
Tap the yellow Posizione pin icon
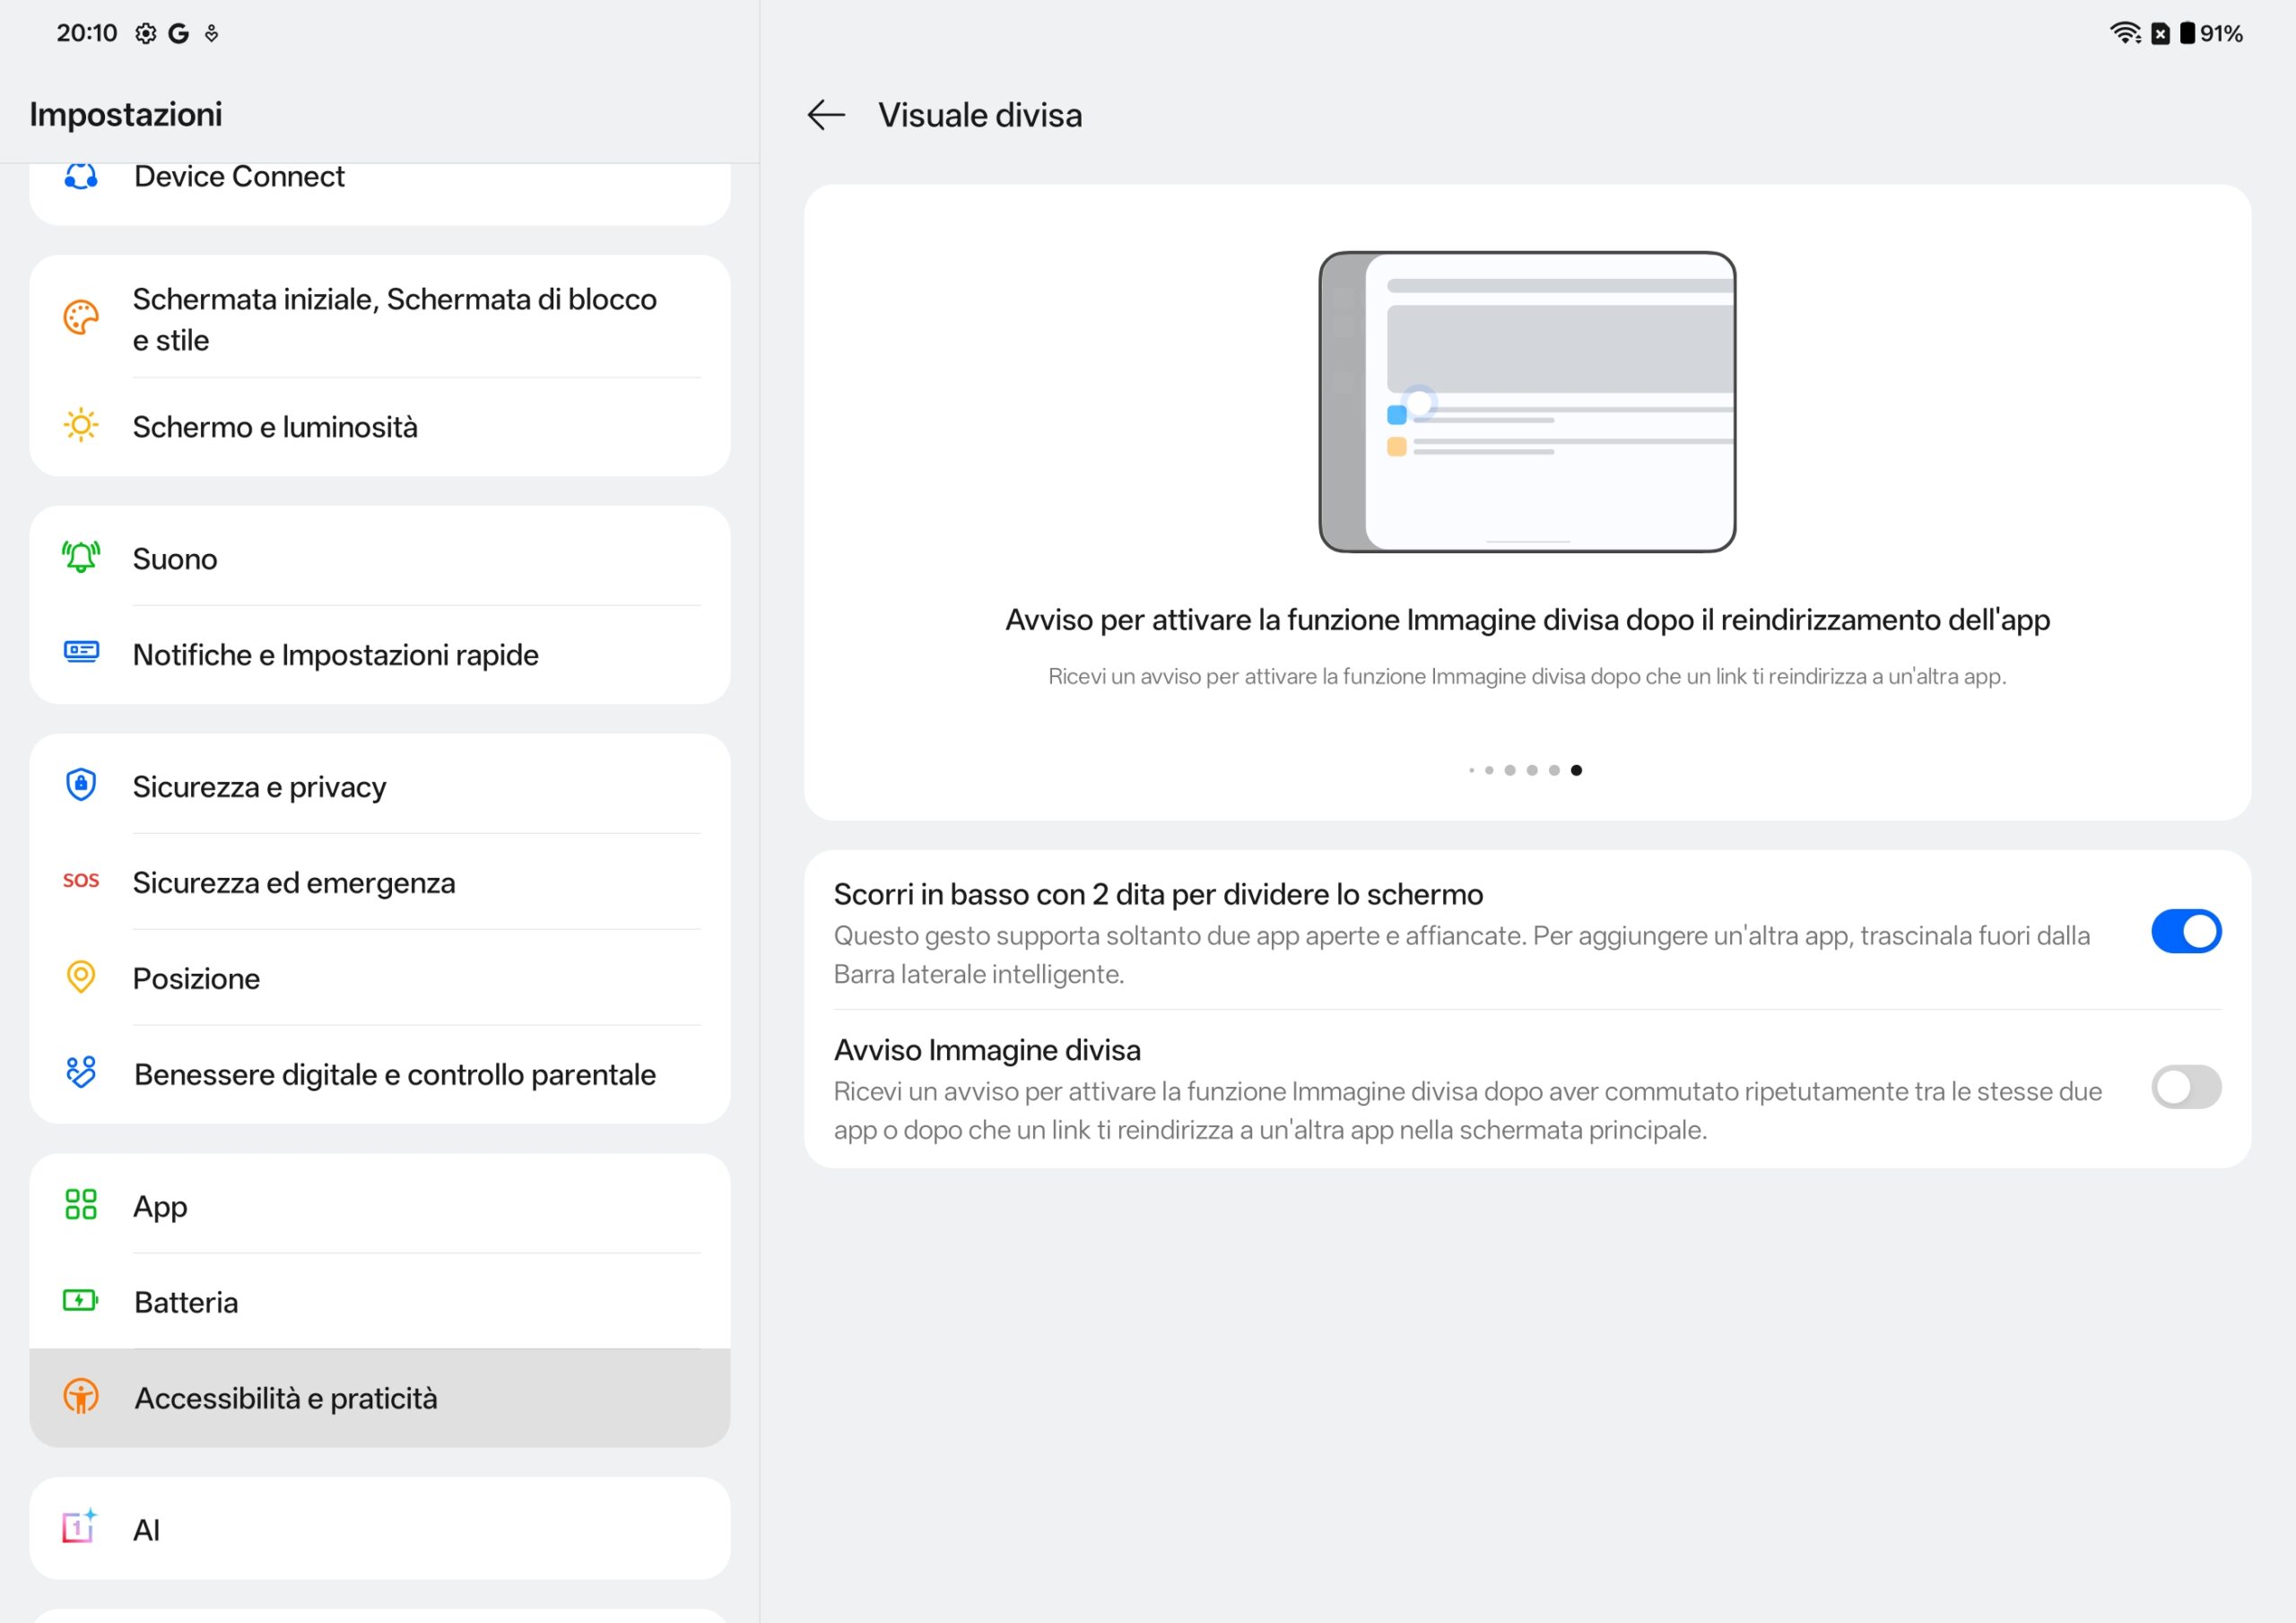[81, 977]
